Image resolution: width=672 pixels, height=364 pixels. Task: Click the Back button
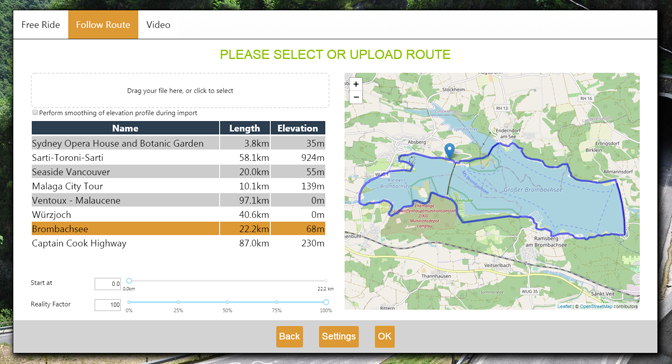tap(289, 337)
